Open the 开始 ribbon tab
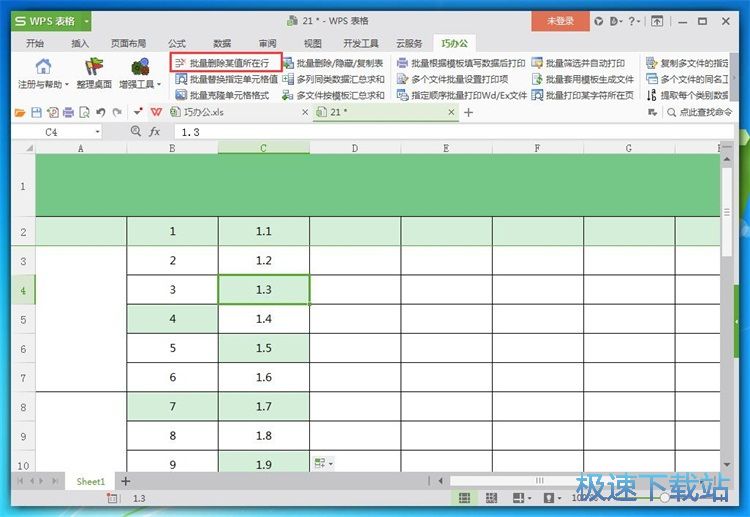 [x=35, y=44]
